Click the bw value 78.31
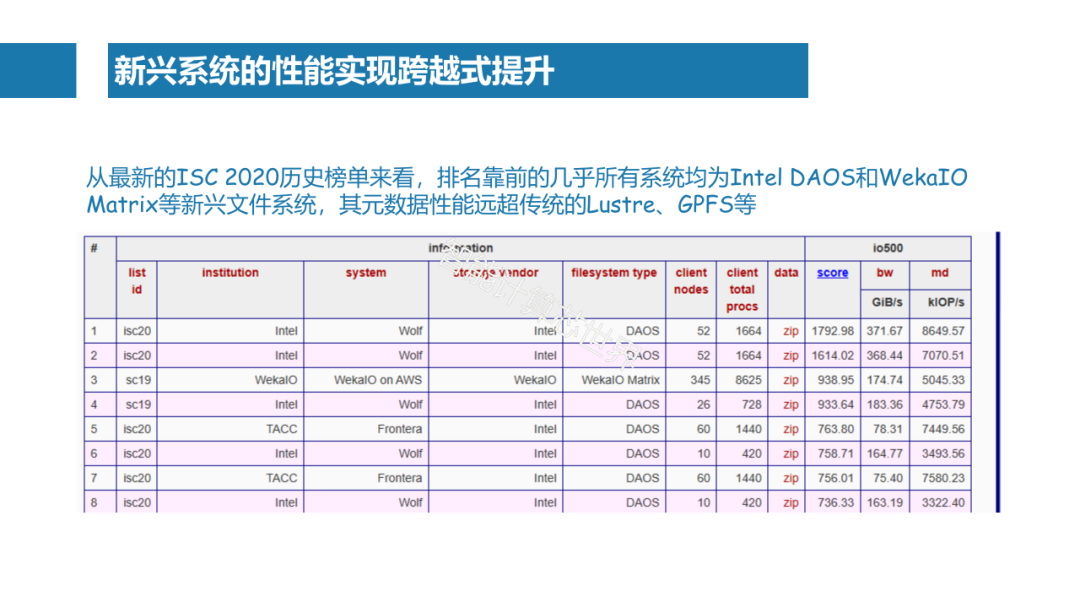This screenshot has height=608, width=1080. pyautogui.click(x=887, y=429)
